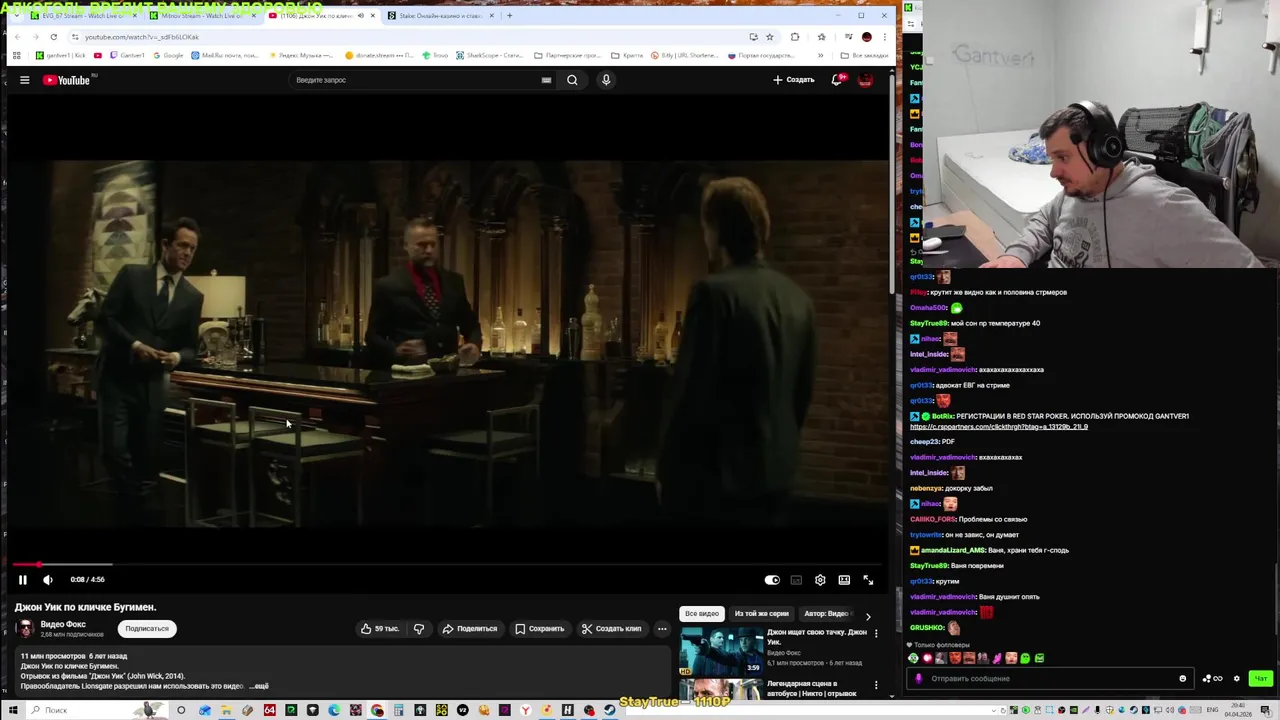
Task: Click the Поделиться share button
Action: [x=470, y=629]
